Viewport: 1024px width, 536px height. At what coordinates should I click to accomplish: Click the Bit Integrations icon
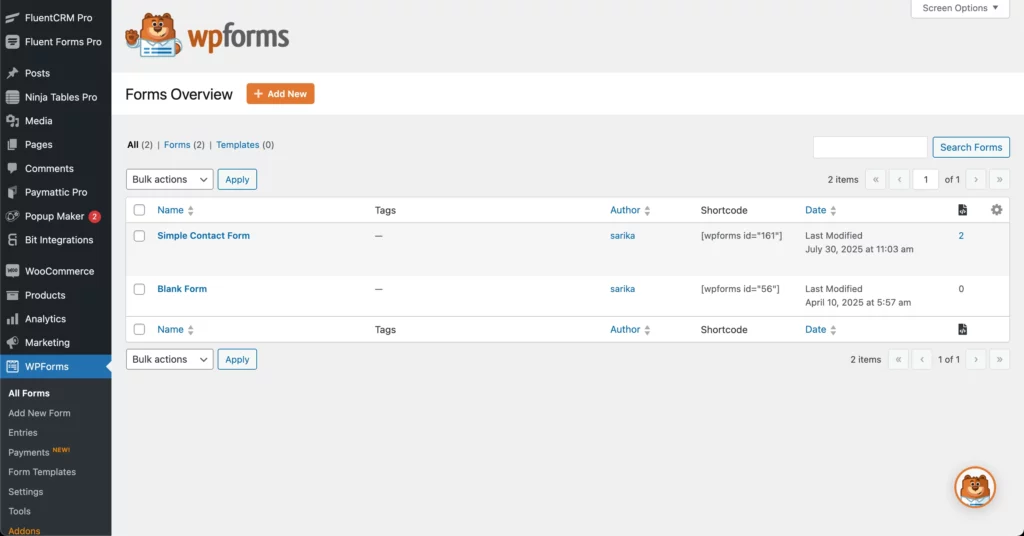(x=12, y=240)
